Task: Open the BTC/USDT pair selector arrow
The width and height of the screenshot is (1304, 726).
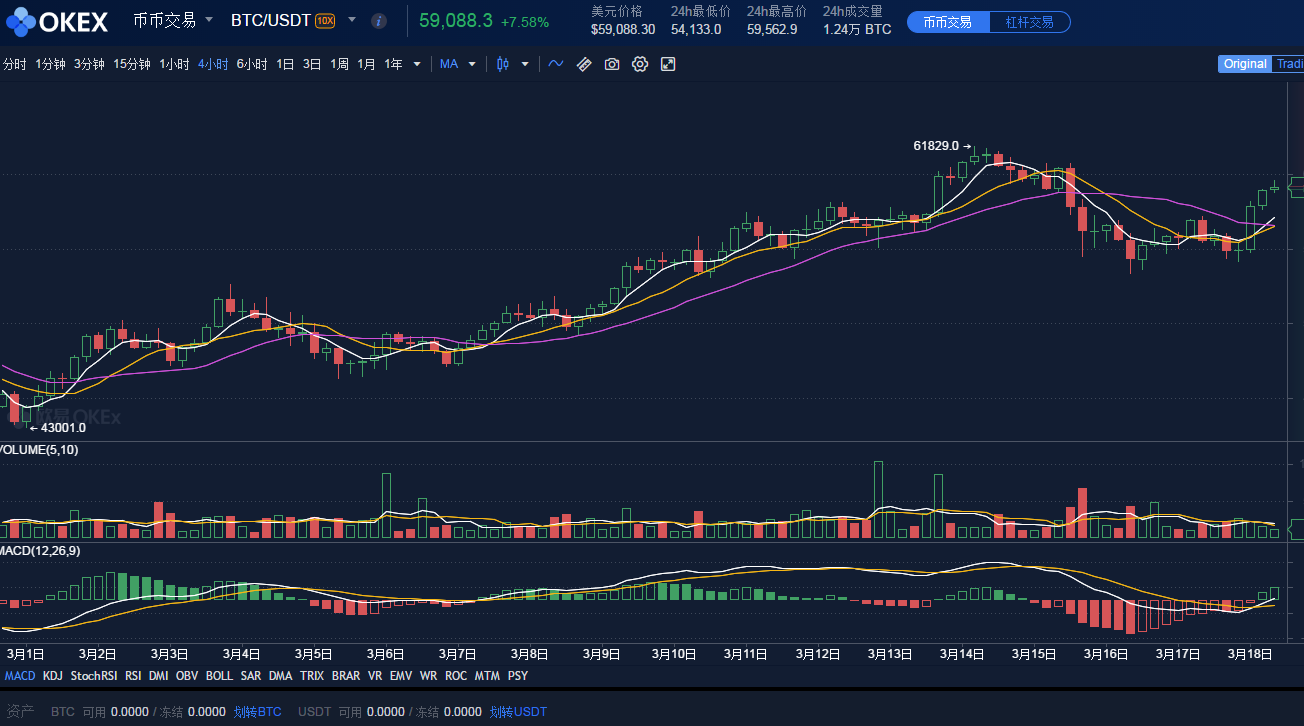Action: pyautogui.click(x=352, y=19)
